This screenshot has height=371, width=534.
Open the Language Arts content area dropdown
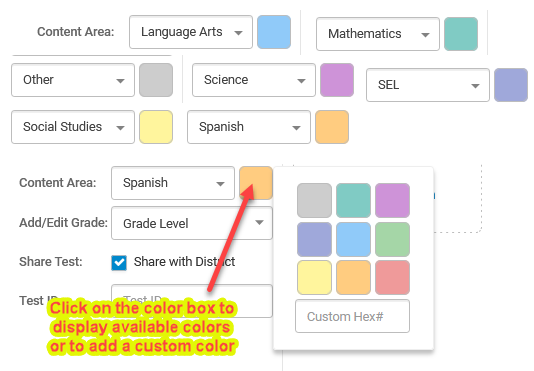pos(191,32)
